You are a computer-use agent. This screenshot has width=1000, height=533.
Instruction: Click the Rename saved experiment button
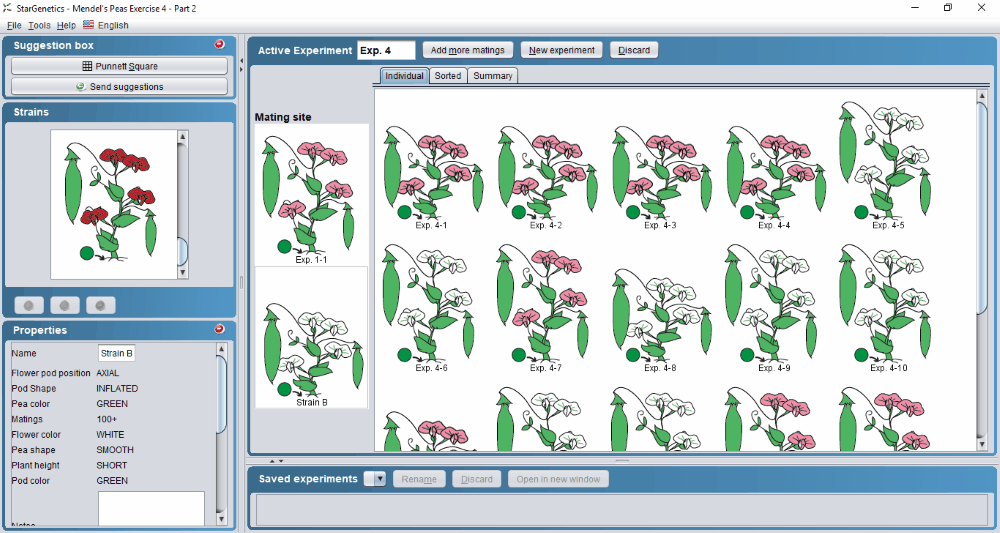419,479
